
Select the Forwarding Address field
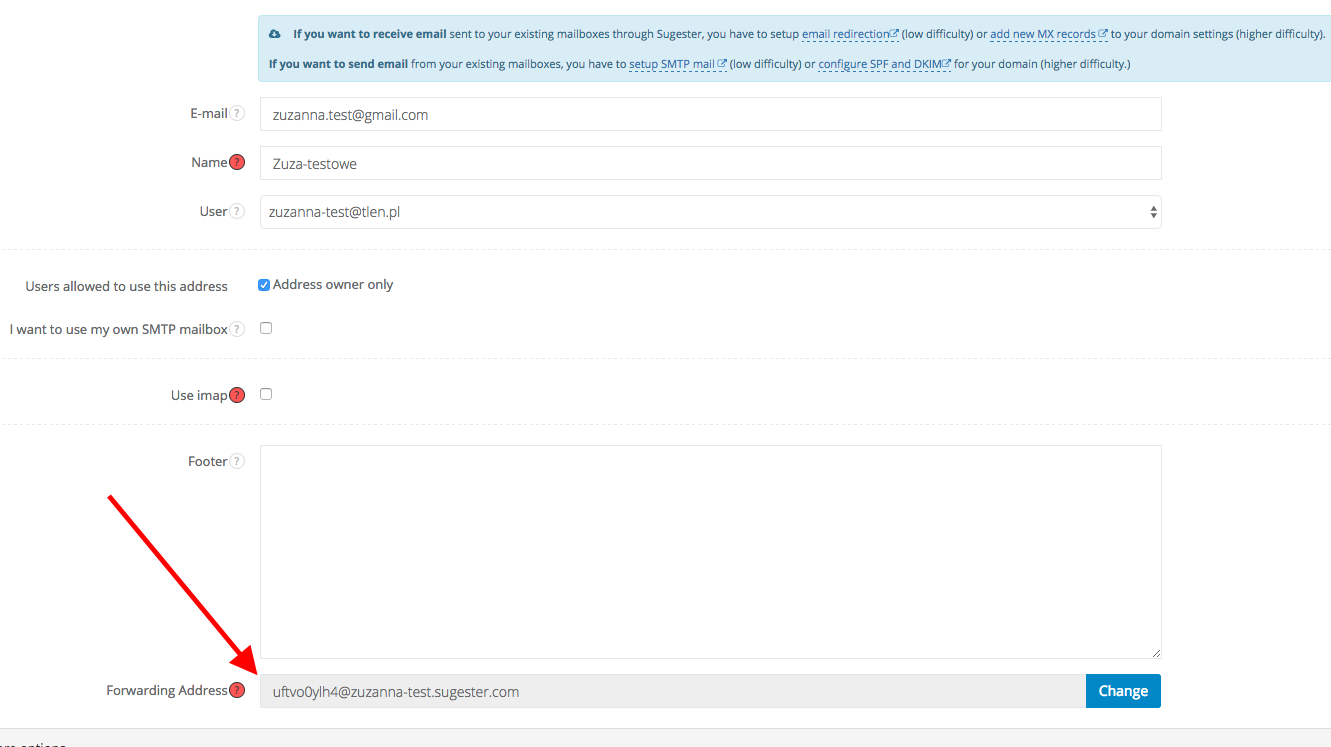(x=673, y=691)
